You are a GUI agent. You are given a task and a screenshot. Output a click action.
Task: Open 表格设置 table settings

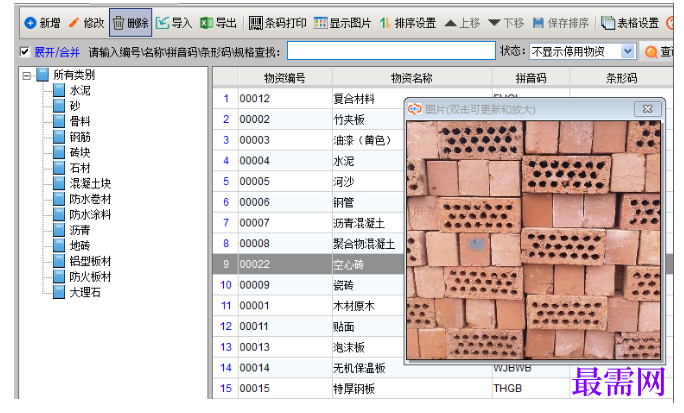(x=630, y=23)
